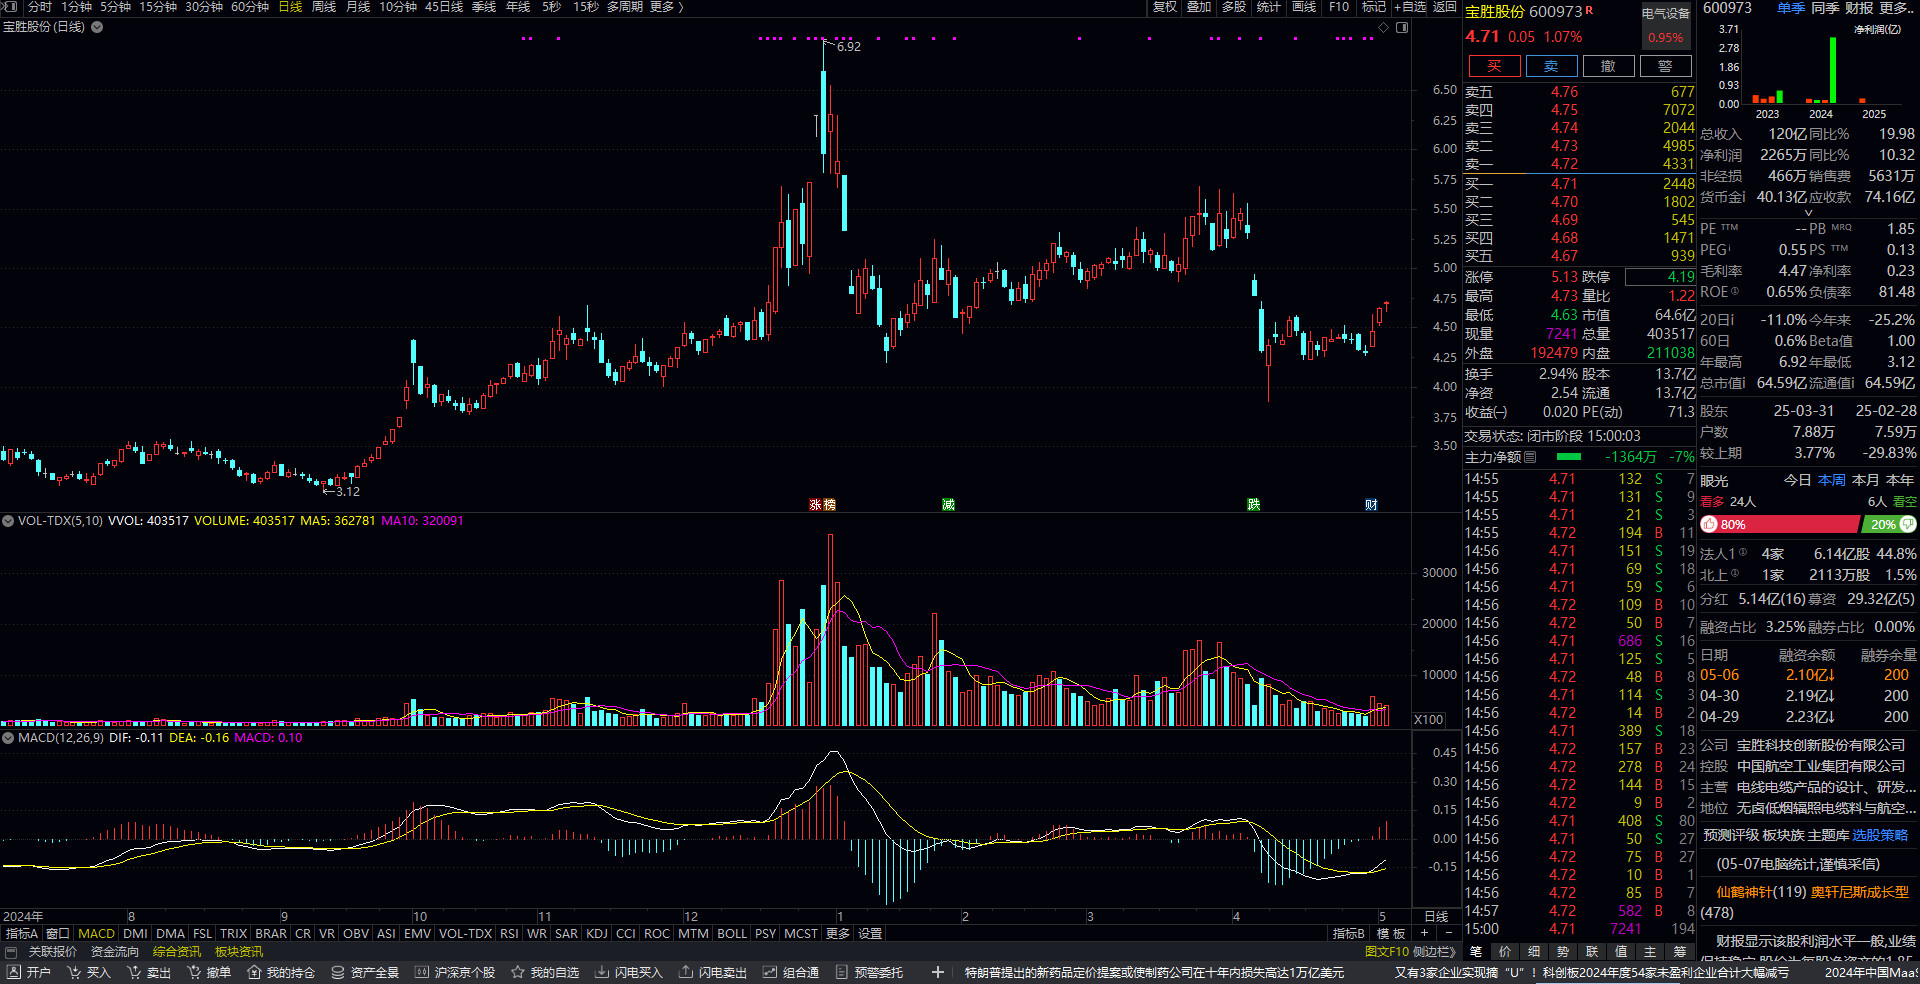The height and width of the screenshot is (984, 1920).
Task: Click the green 减 marker on the chart
Action: point(948,505)
